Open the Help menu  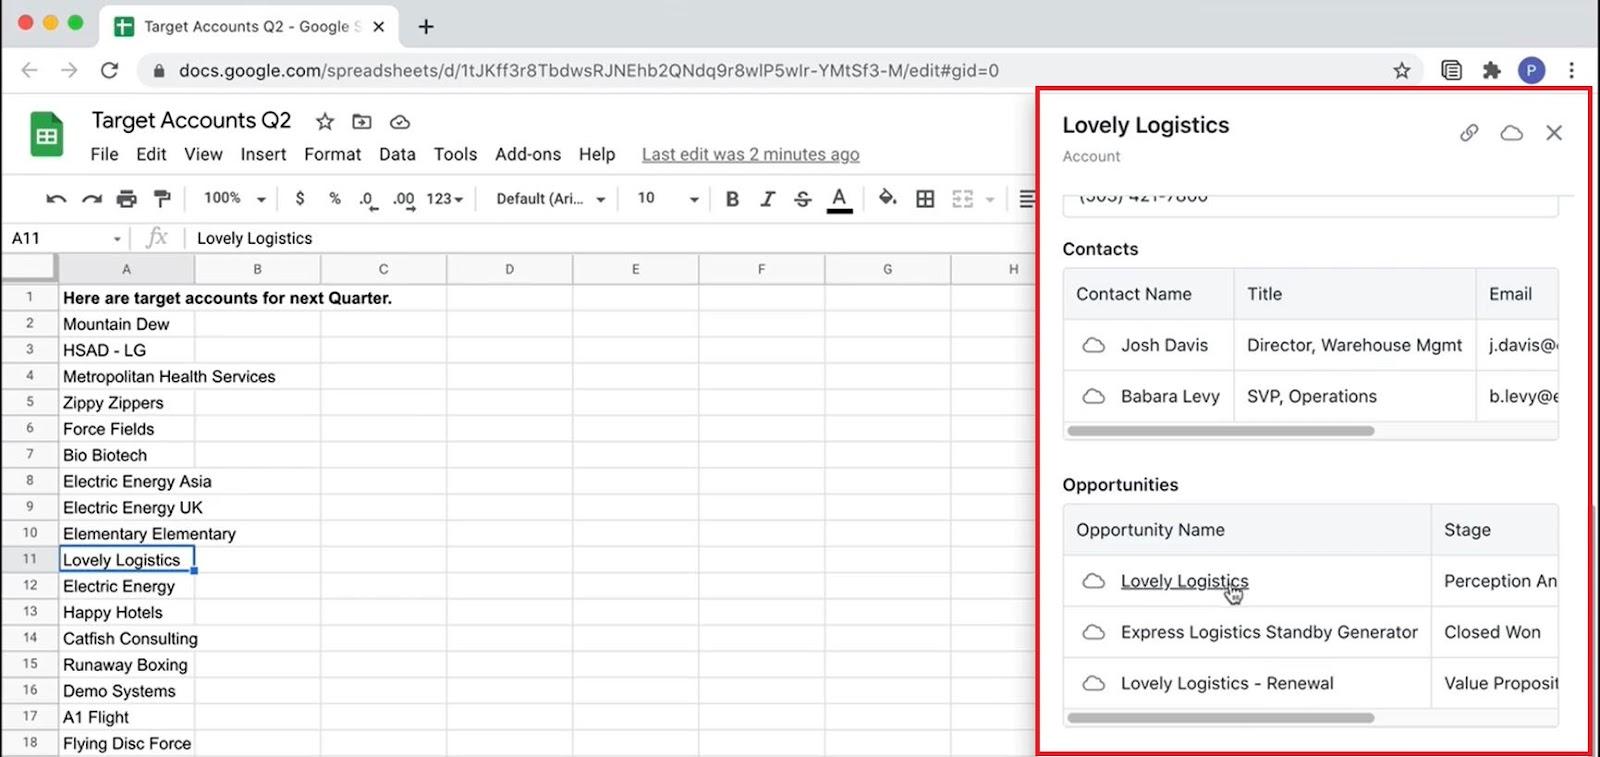pyautogui.click(x=597, y=154)
